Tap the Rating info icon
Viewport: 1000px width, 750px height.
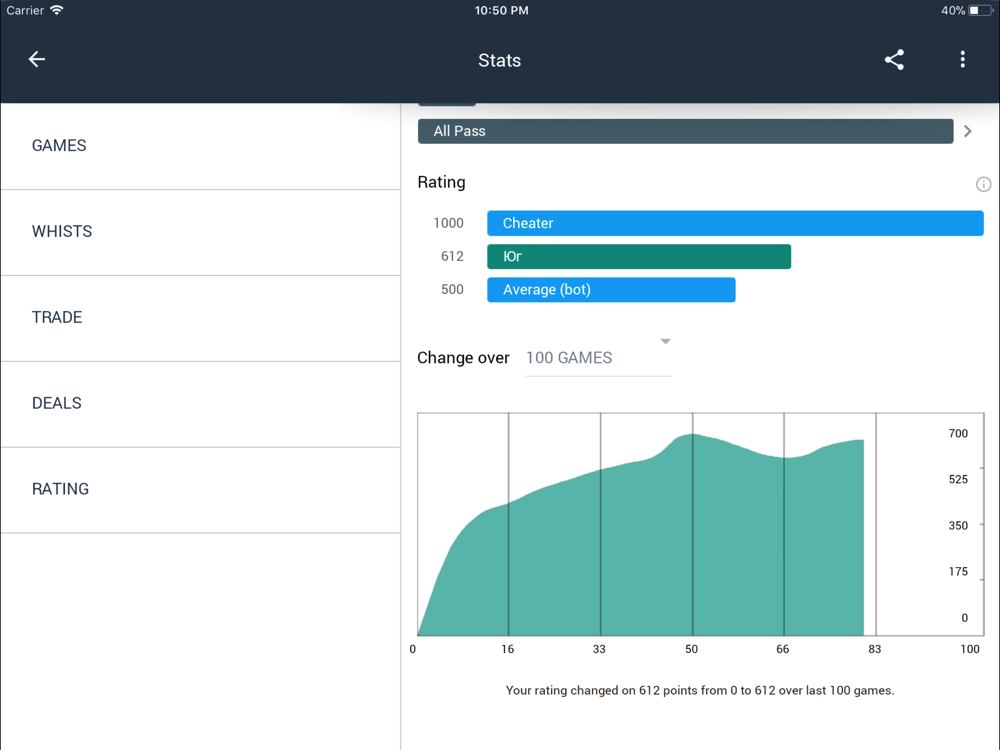[x=983, y=184]
